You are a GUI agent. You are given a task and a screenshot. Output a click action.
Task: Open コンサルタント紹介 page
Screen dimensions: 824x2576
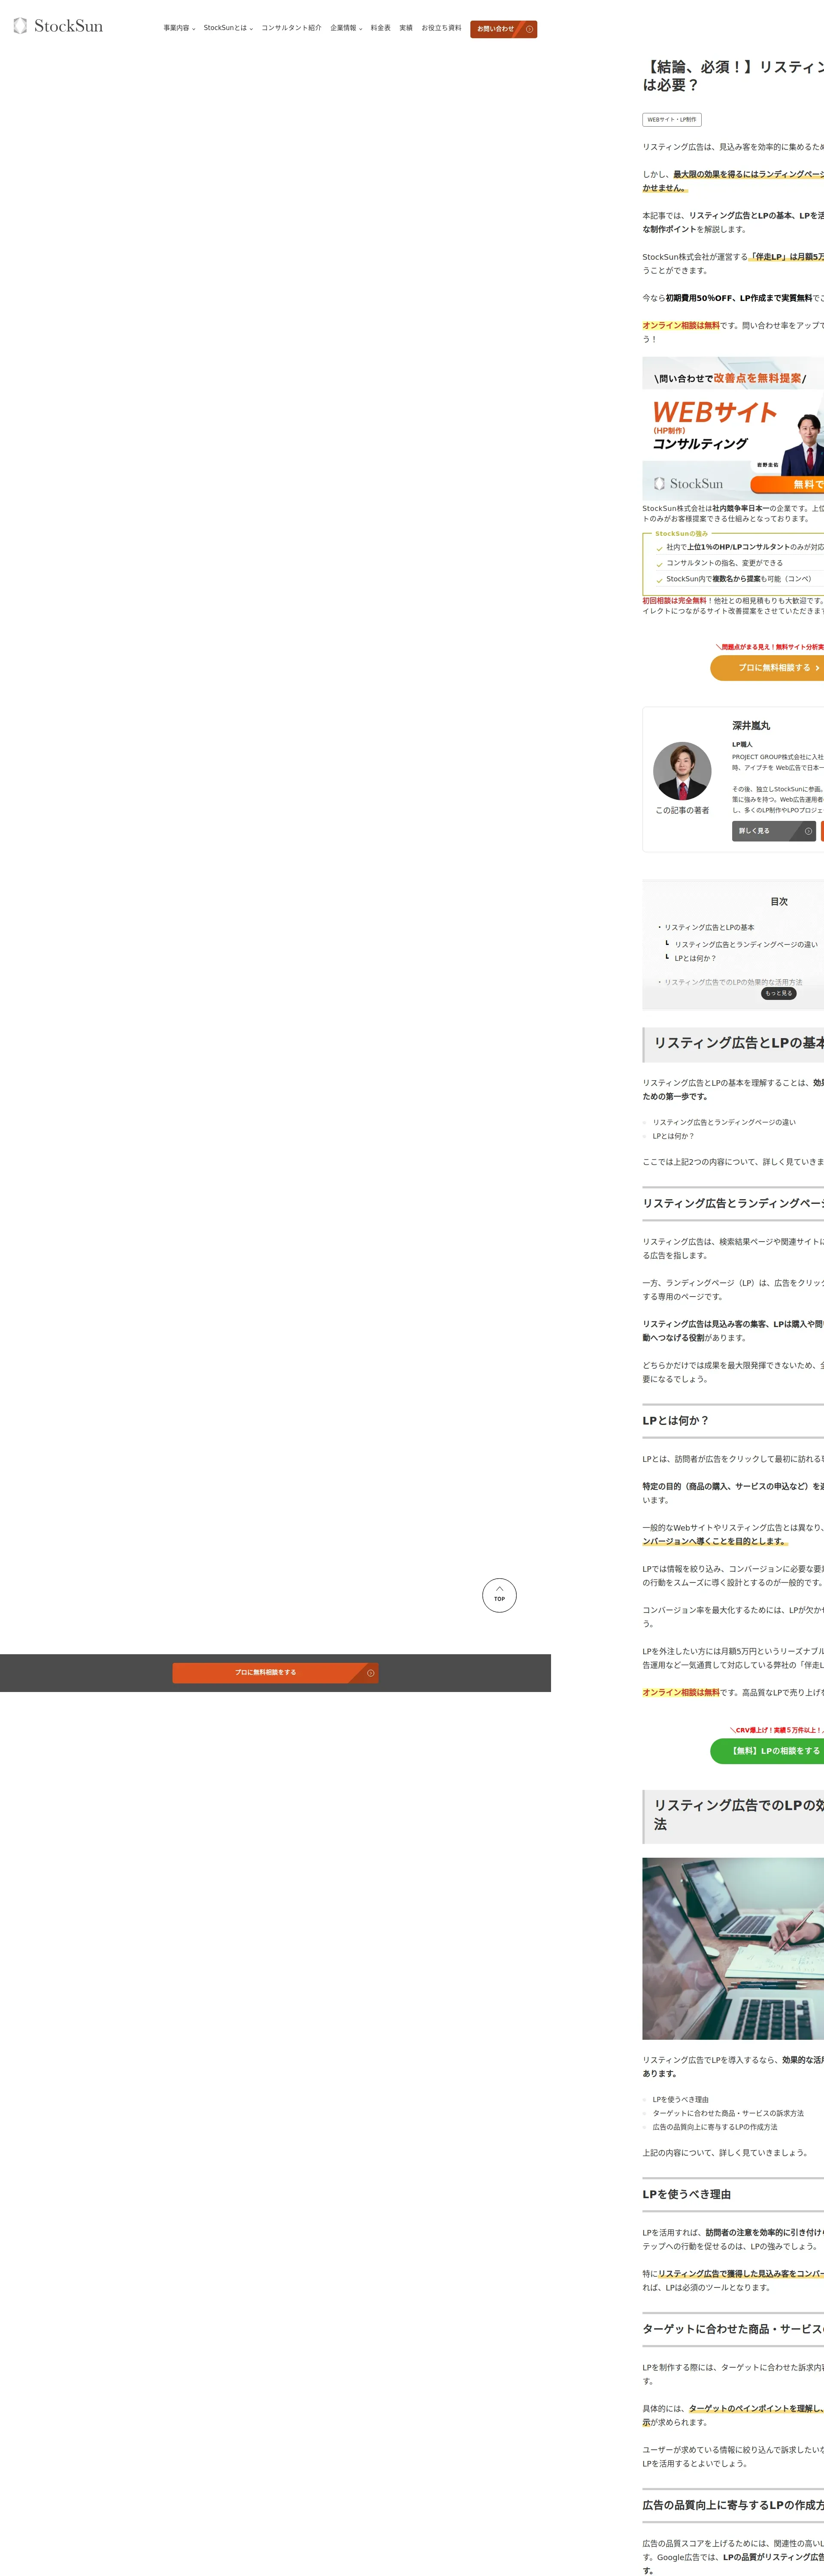(291, 28)
